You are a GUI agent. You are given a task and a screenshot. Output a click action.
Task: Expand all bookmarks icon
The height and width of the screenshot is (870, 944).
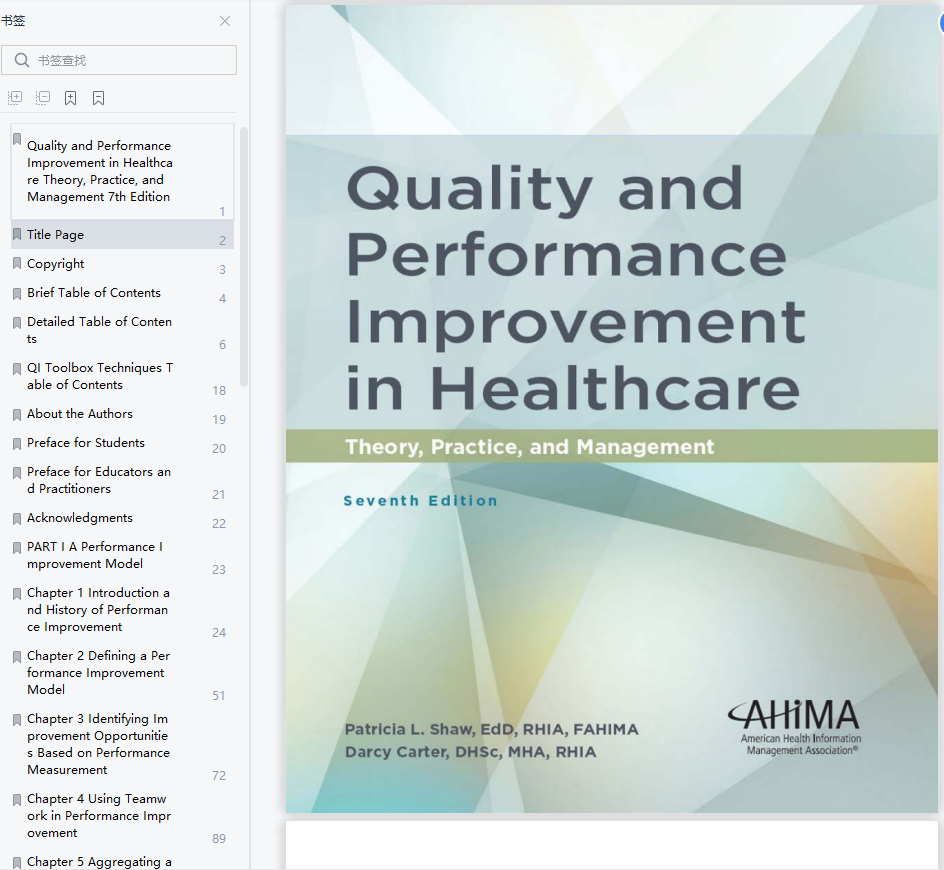click(15, 98)
